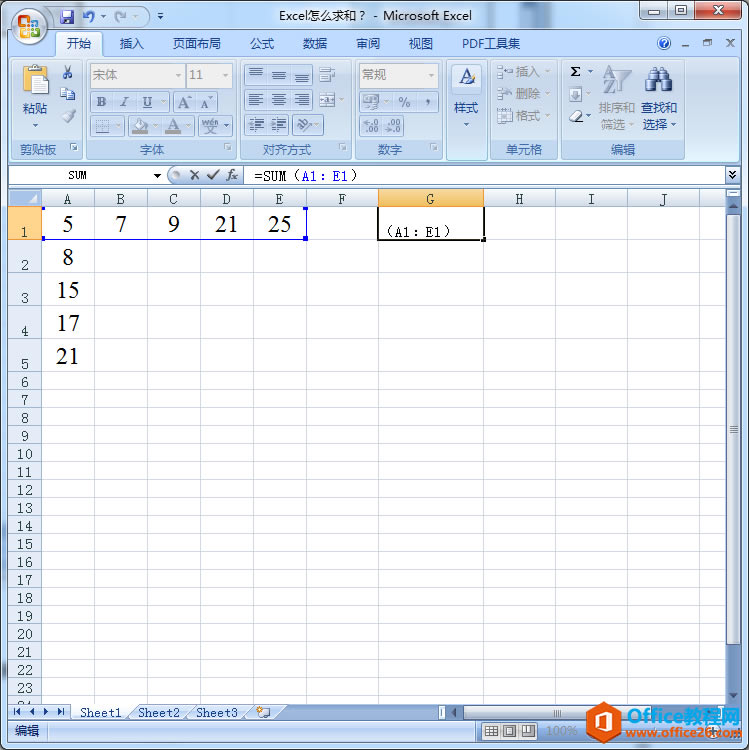
Task: Toggle wrap text
Action: 327,75
